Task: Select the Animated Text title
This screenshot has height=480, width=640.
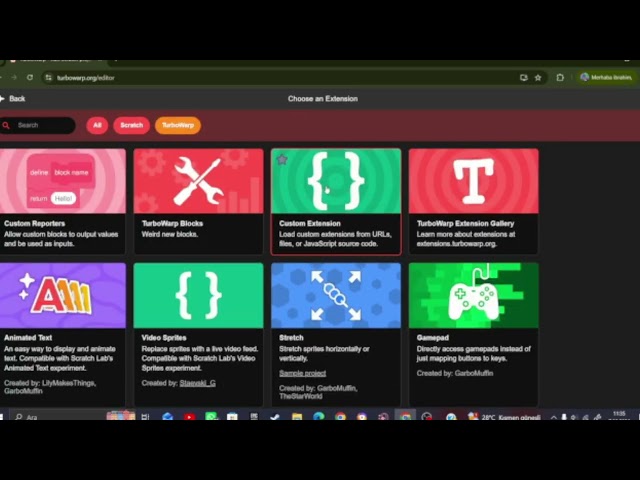Action: [28, 338]
